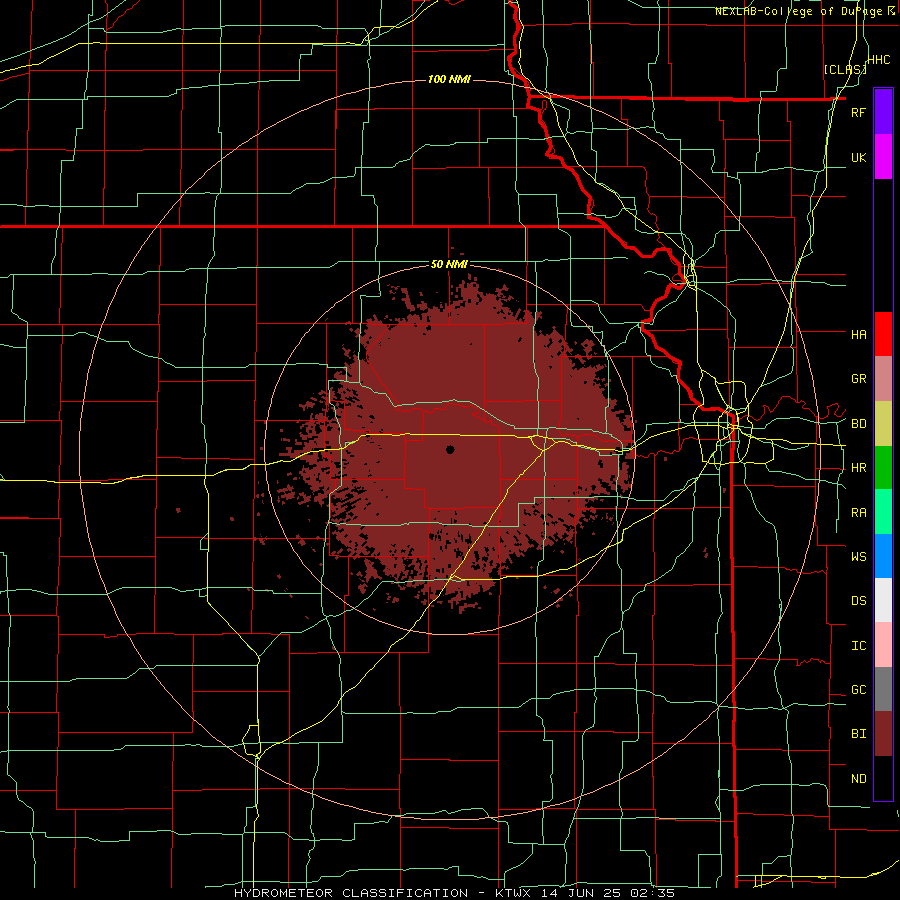Click the WS blue legend swatch
The width and height of the screenshot is (900, 900).
click(x=883, y=556)
